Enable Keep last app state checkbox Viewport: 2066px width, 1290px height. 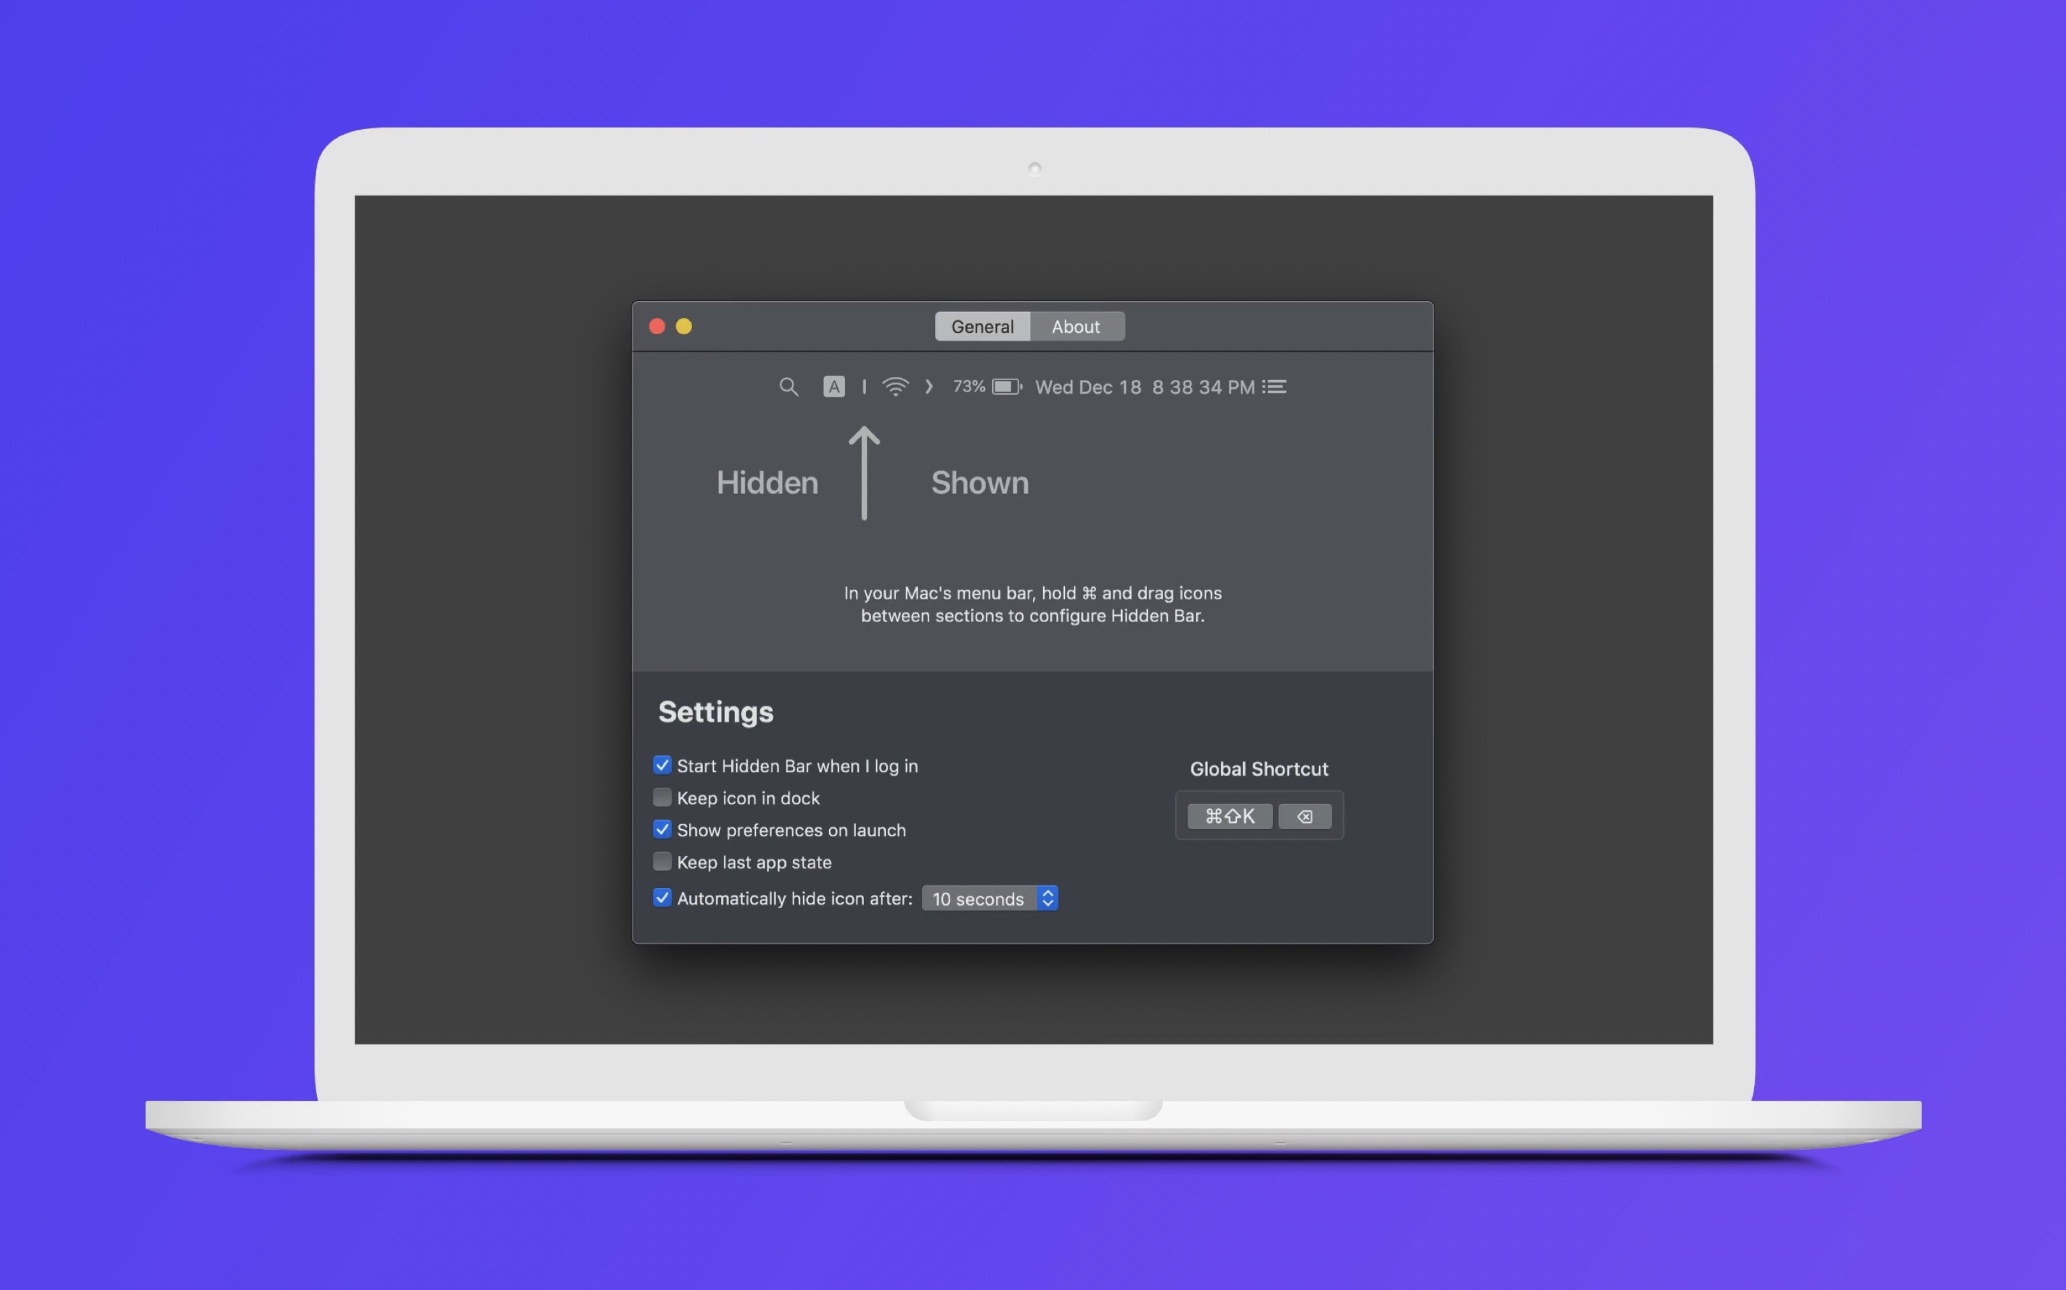tap(662, 862)
